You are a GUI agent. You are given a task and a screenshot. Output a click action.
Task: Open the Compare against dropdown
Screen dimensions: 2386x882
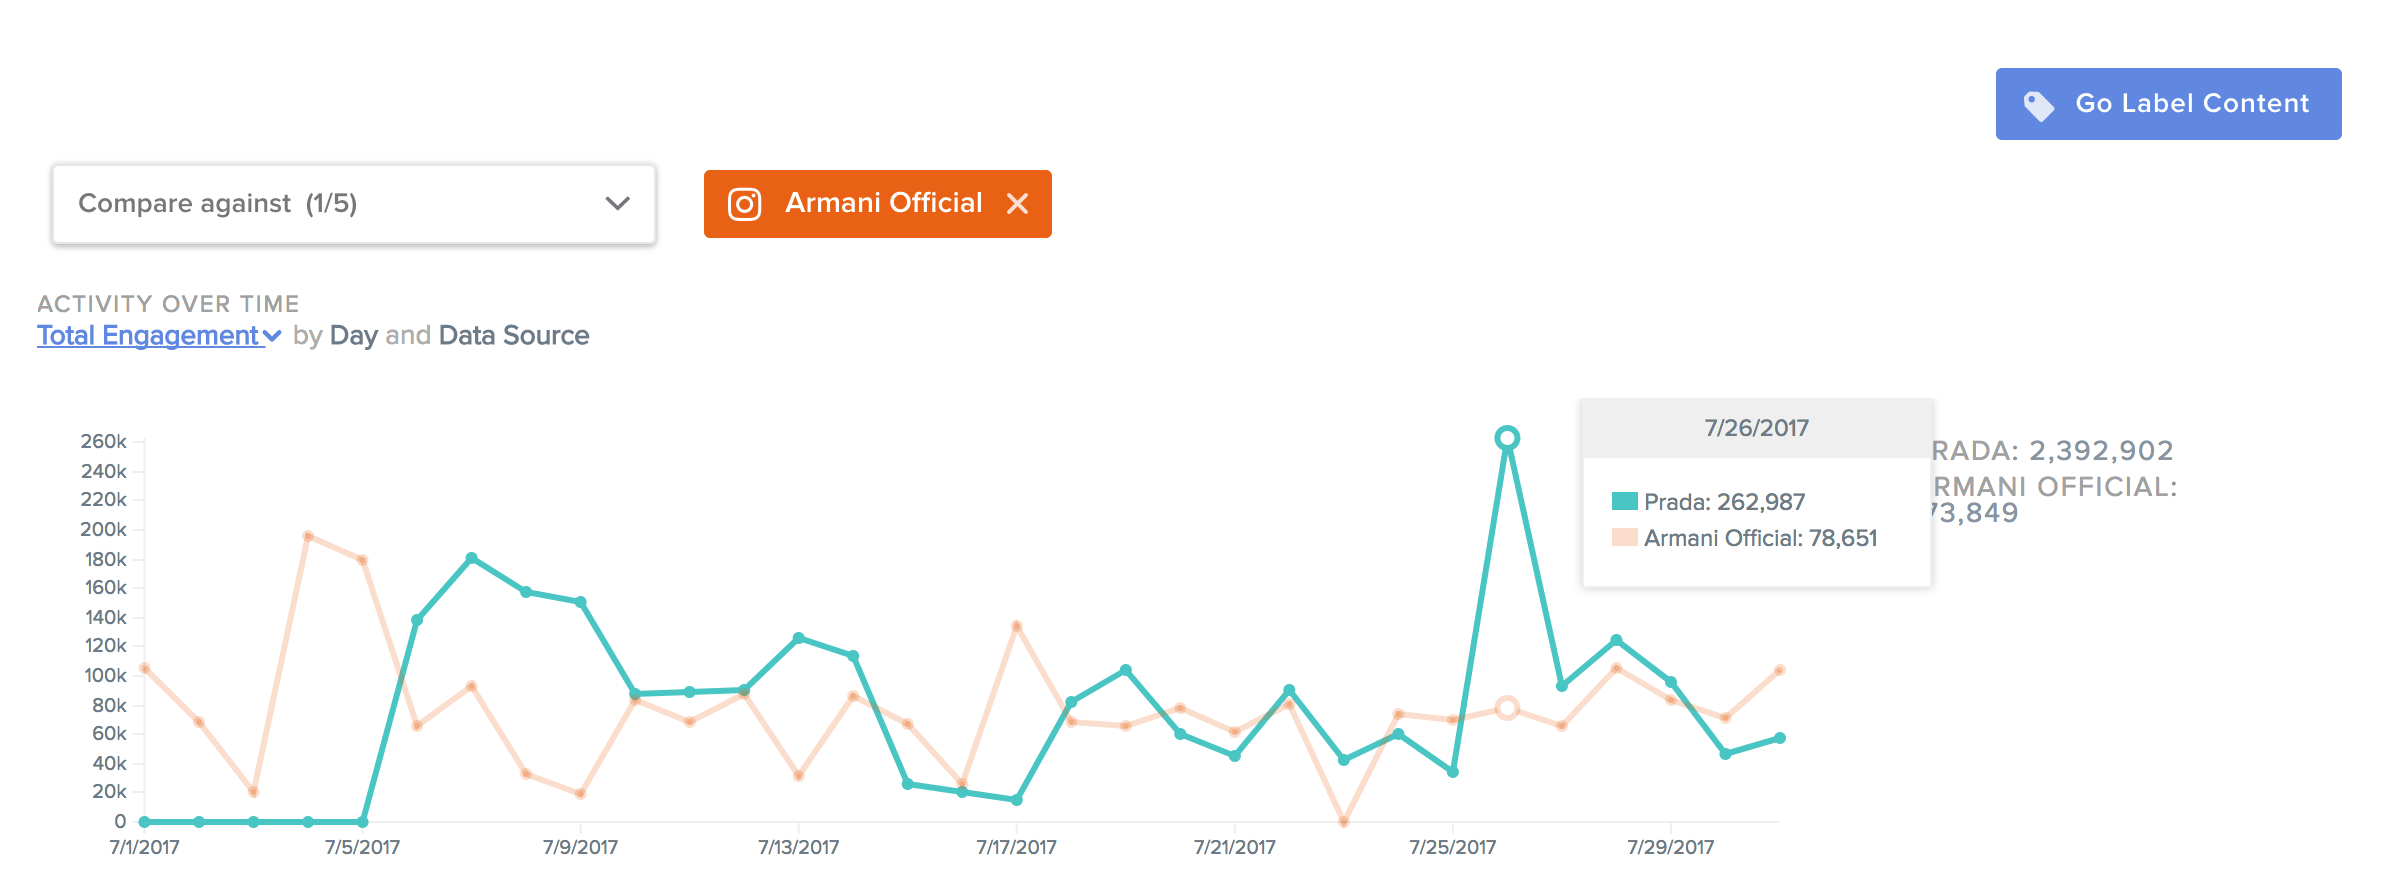(x=353, y=204)
